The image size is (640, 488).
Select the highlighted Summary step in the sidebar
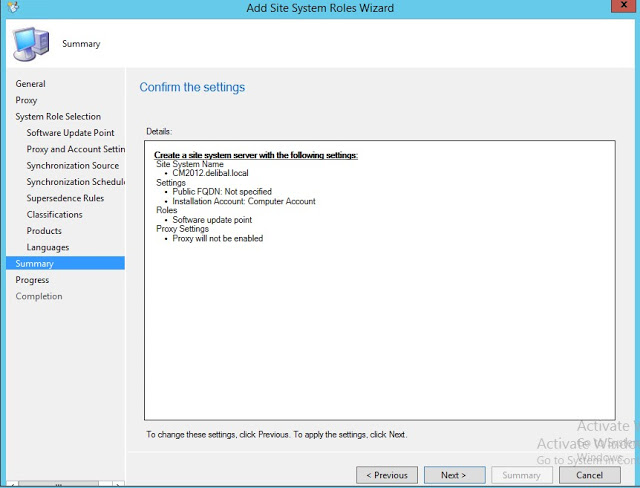pyautogui.click(x=34, y=263)
